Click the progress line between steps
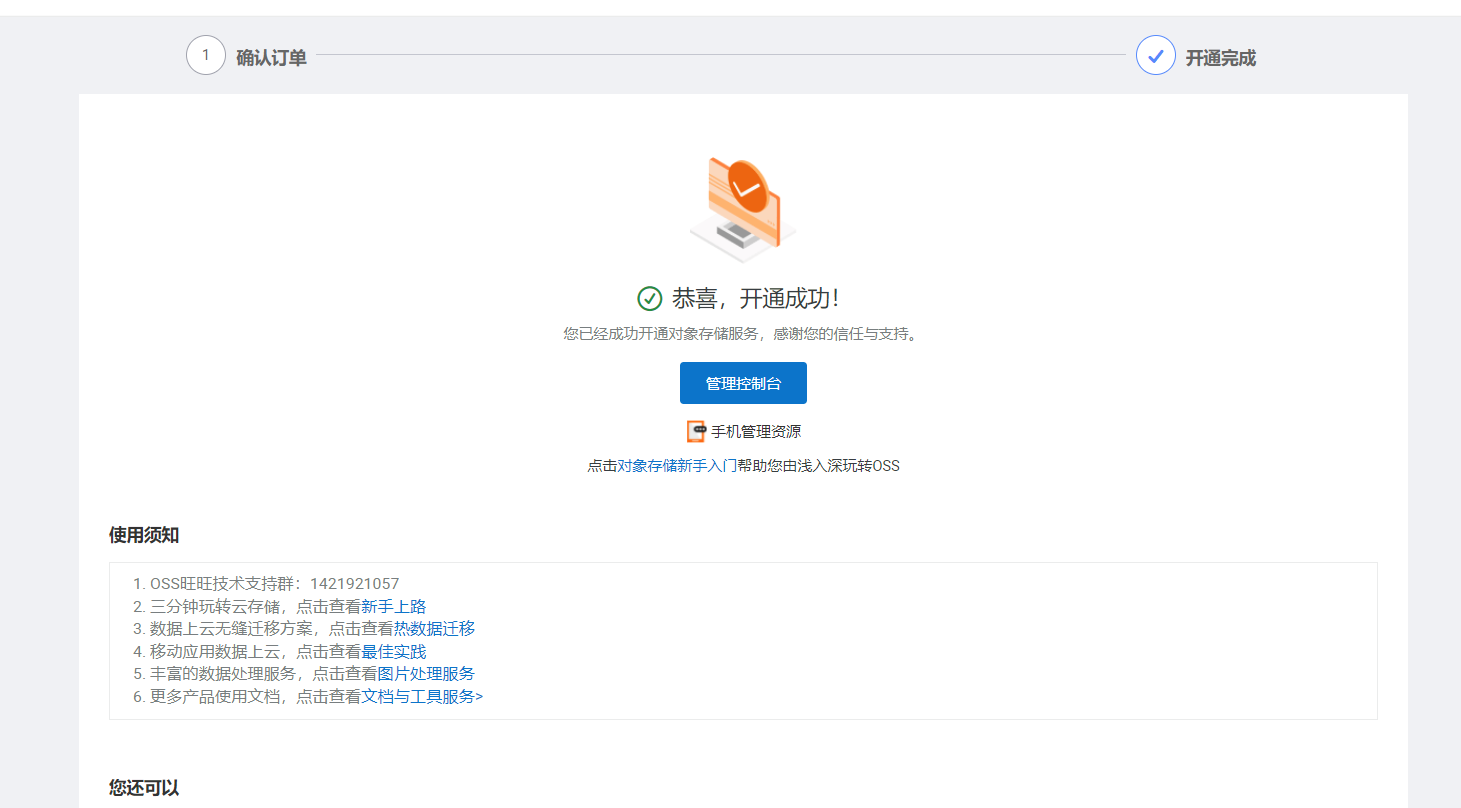Viewport: 1461px width, 808px height. click(721, 55)
